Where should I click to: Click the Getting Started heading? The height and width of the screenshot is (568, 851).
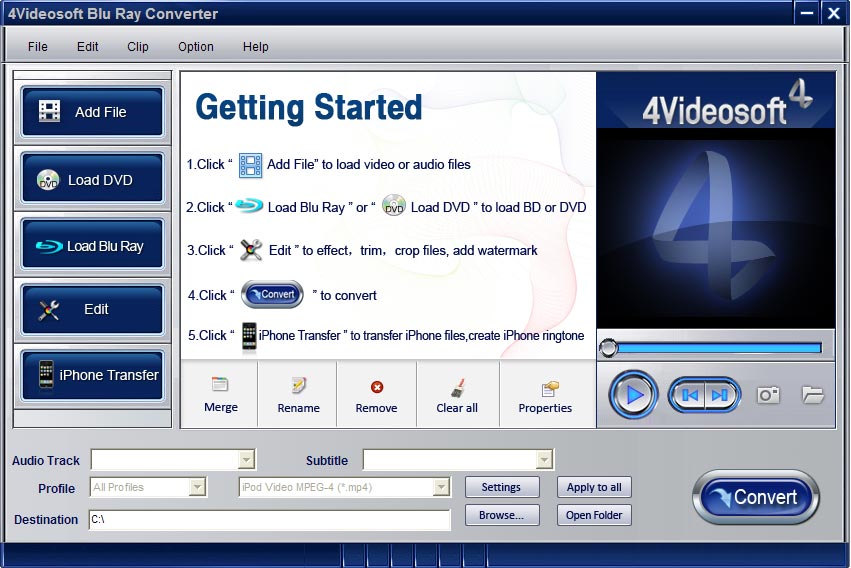click(x=308, y=107)
